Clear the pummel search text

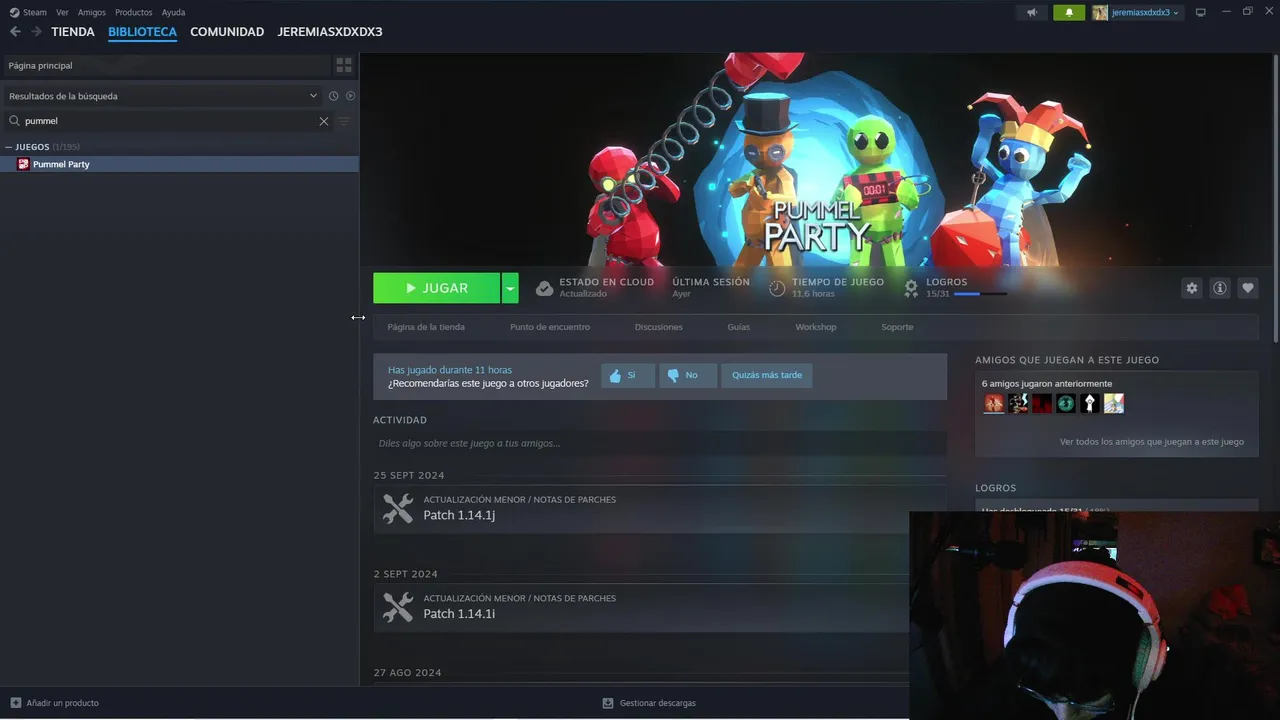click(324, 121)
